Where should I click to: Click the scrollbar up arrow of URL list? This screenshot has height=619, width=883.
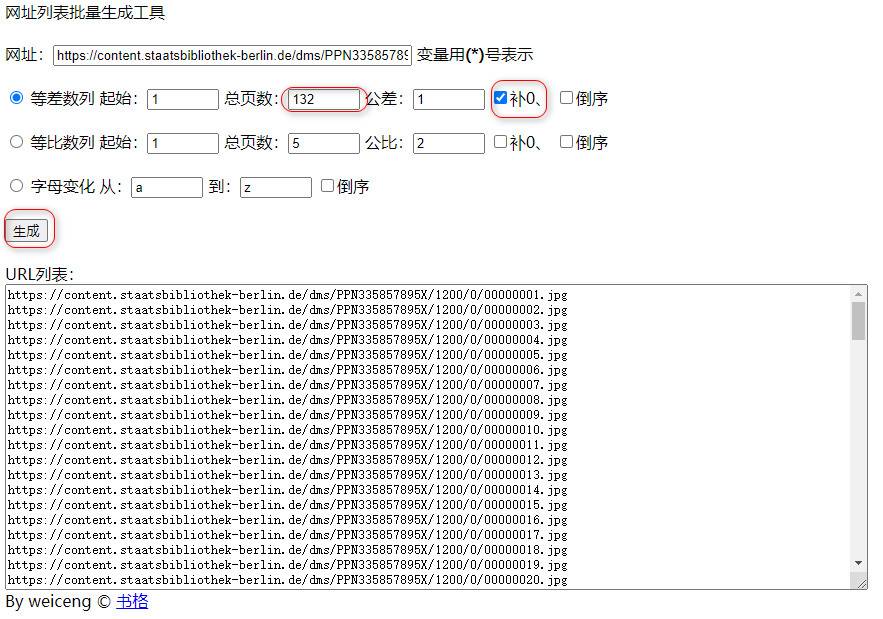[857, 296]
